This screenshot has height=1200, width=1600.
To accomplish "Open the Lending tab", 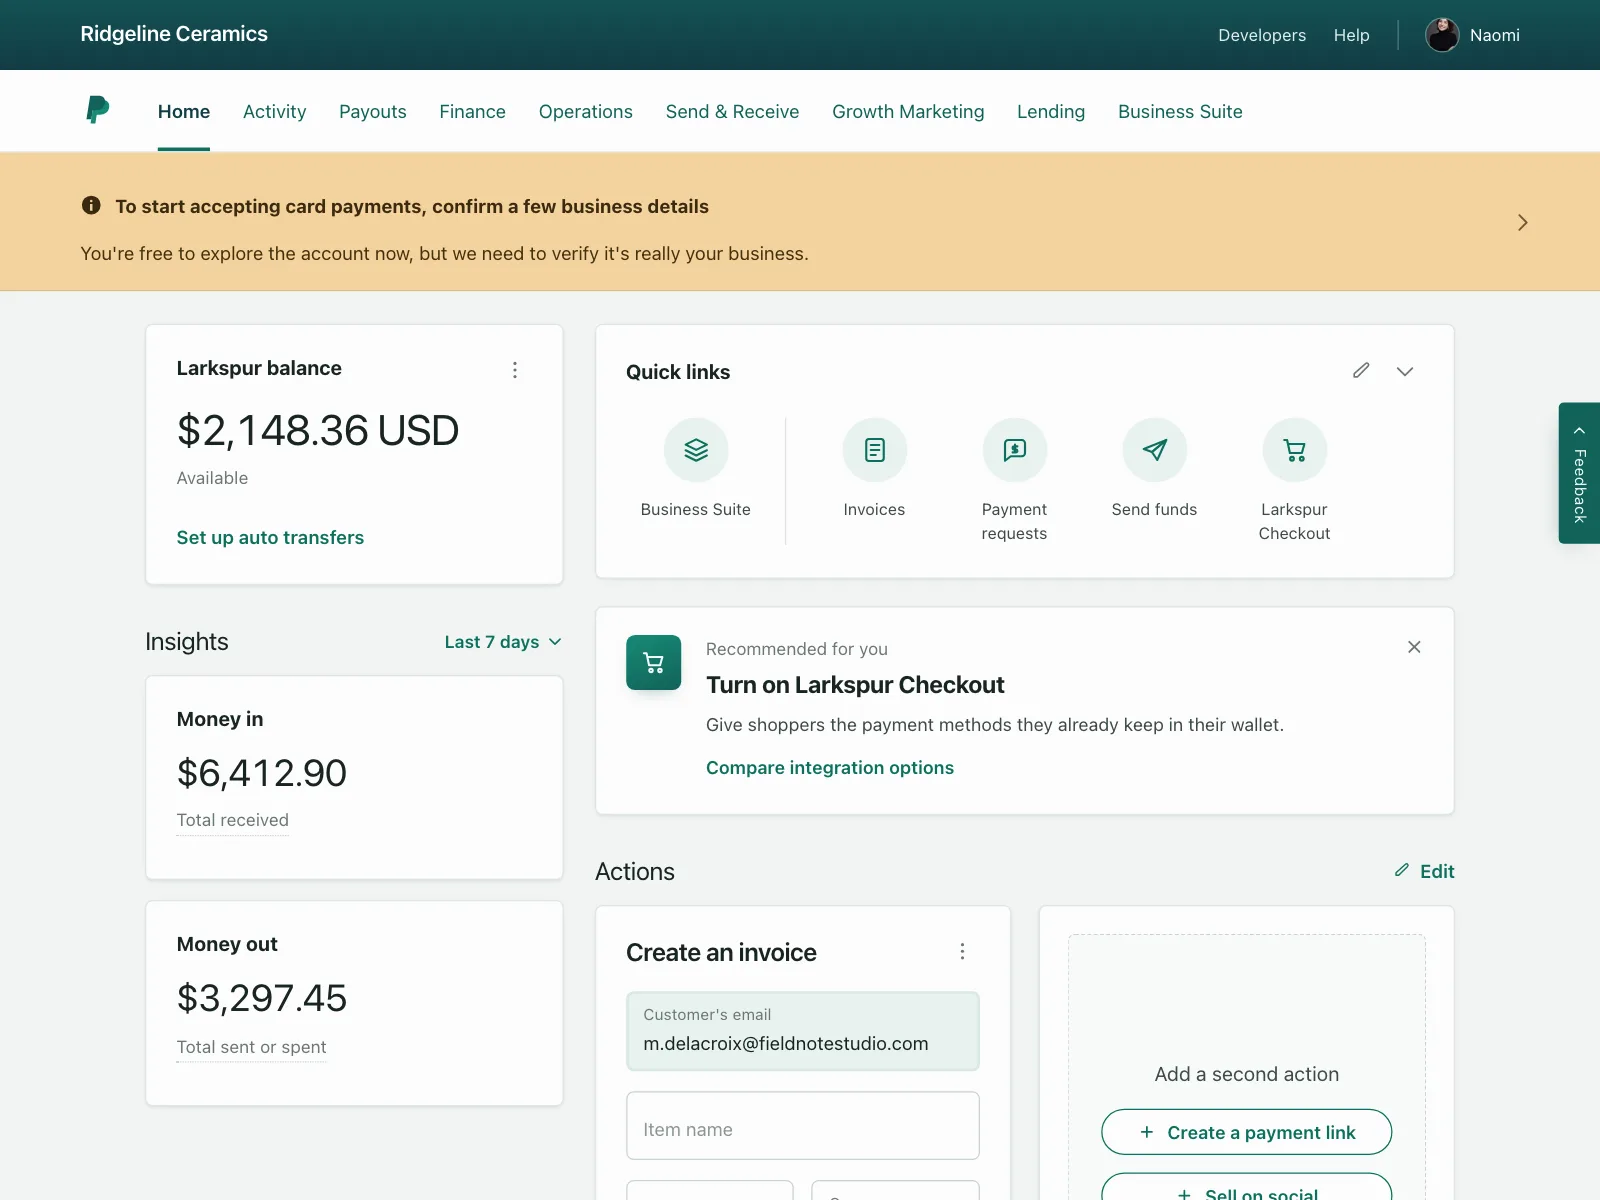I will 1051,112.
